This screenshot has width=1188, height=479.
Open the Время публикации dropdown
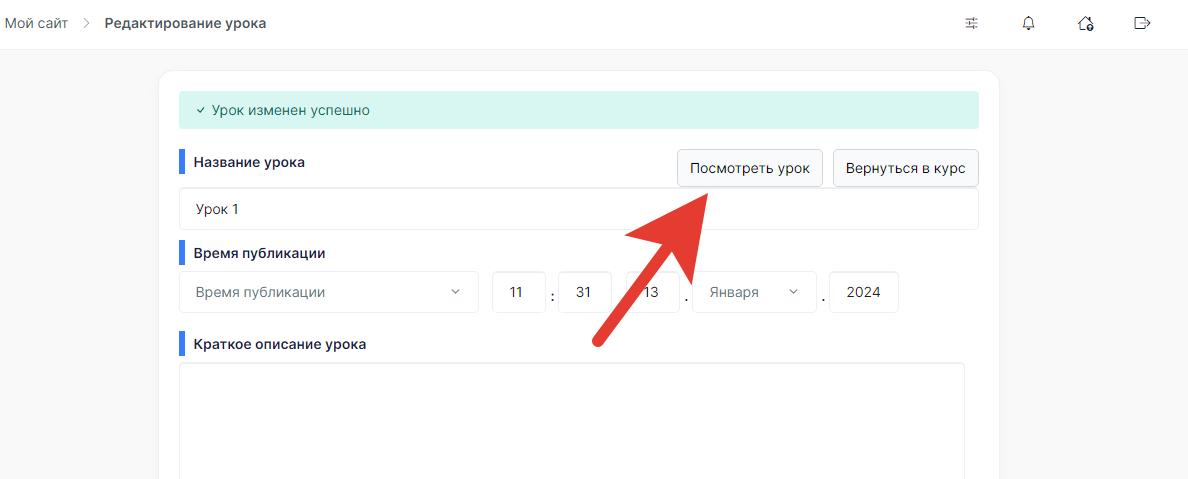329,292
